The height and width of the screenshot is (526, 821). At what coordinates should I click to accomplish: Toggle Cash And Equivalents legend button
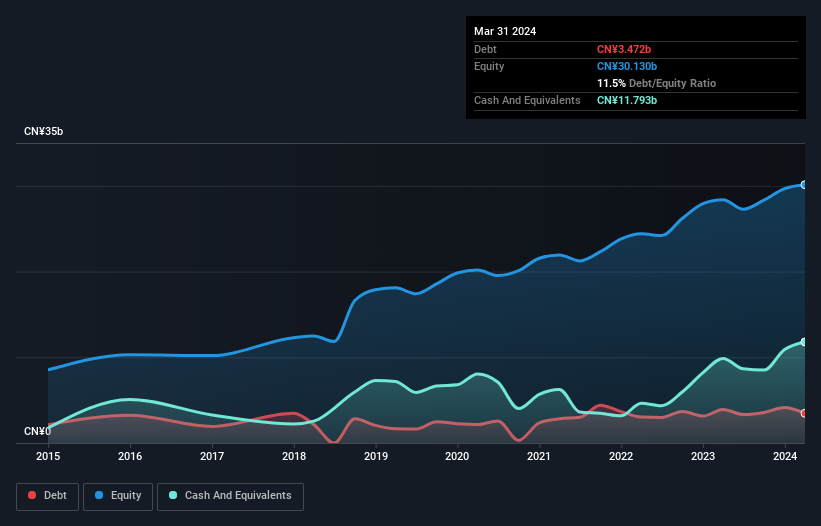pos(230,496)
